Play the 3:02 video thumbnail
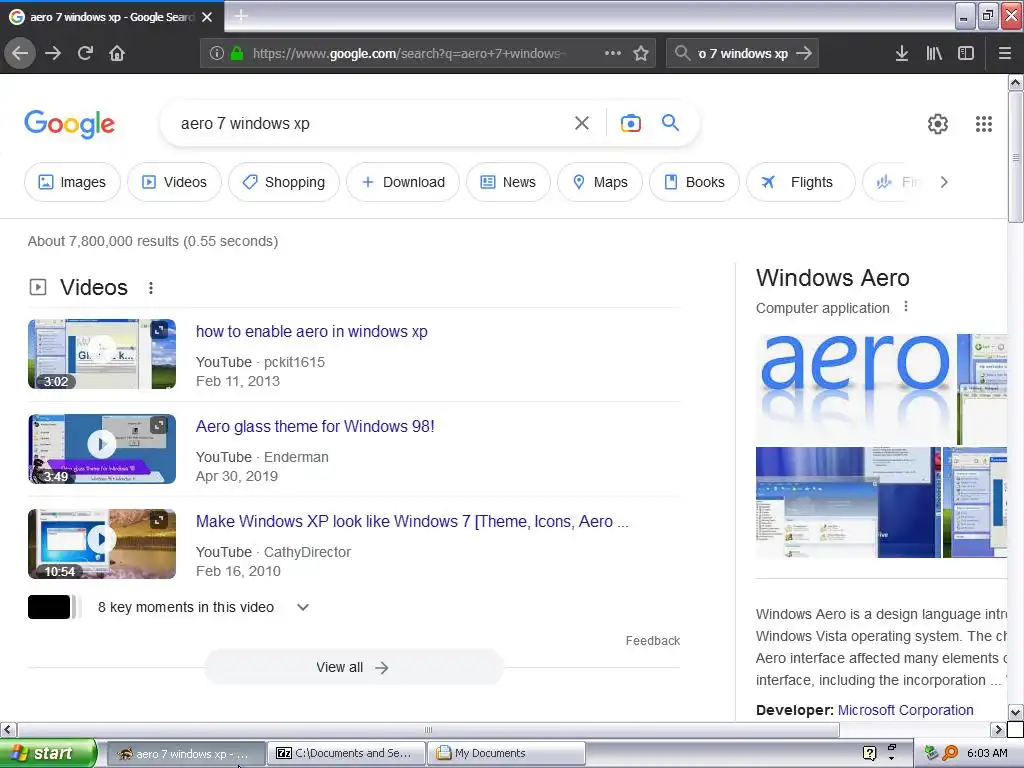The height and width of the screenshot is (768, 1024). point(102,354)
